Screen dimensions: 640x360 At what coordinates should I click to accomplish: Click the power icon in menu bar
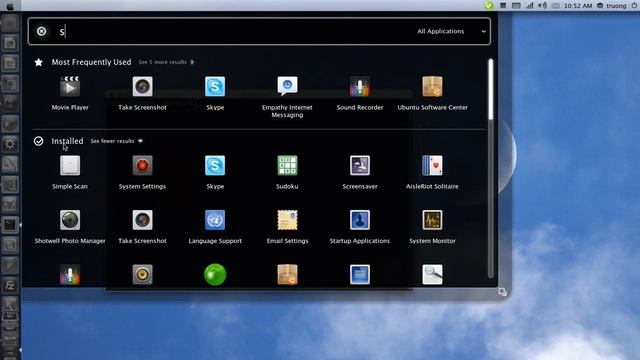coord(635,6)
